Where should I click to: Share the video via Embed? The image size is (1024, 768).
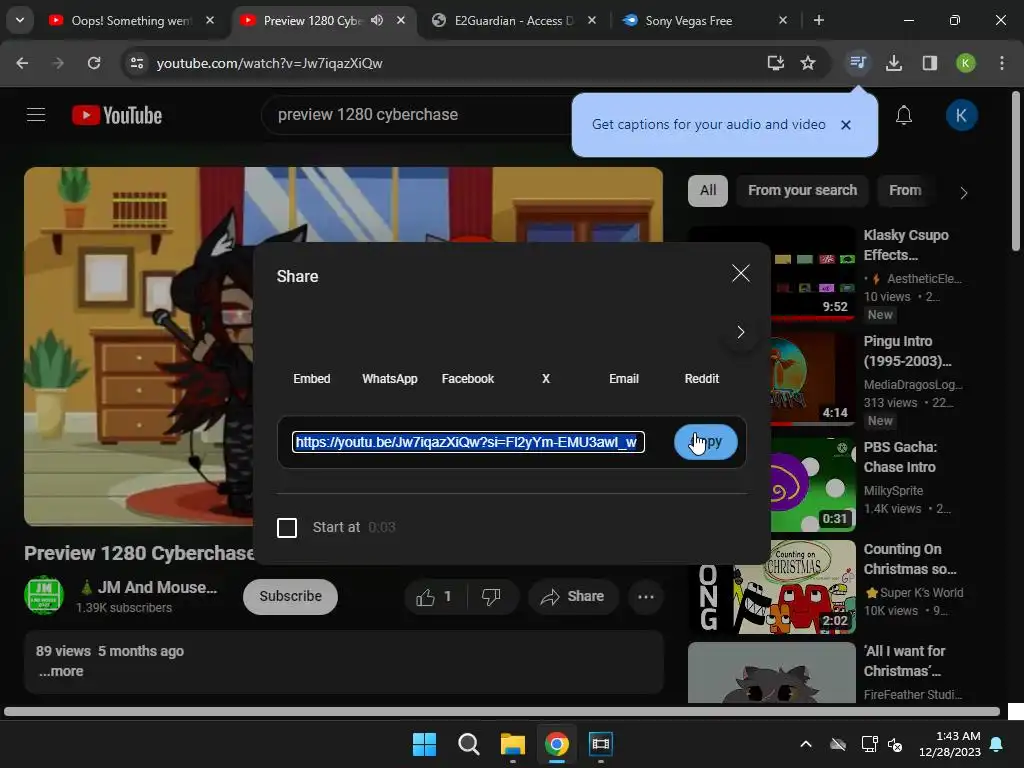tap(312, 379)
